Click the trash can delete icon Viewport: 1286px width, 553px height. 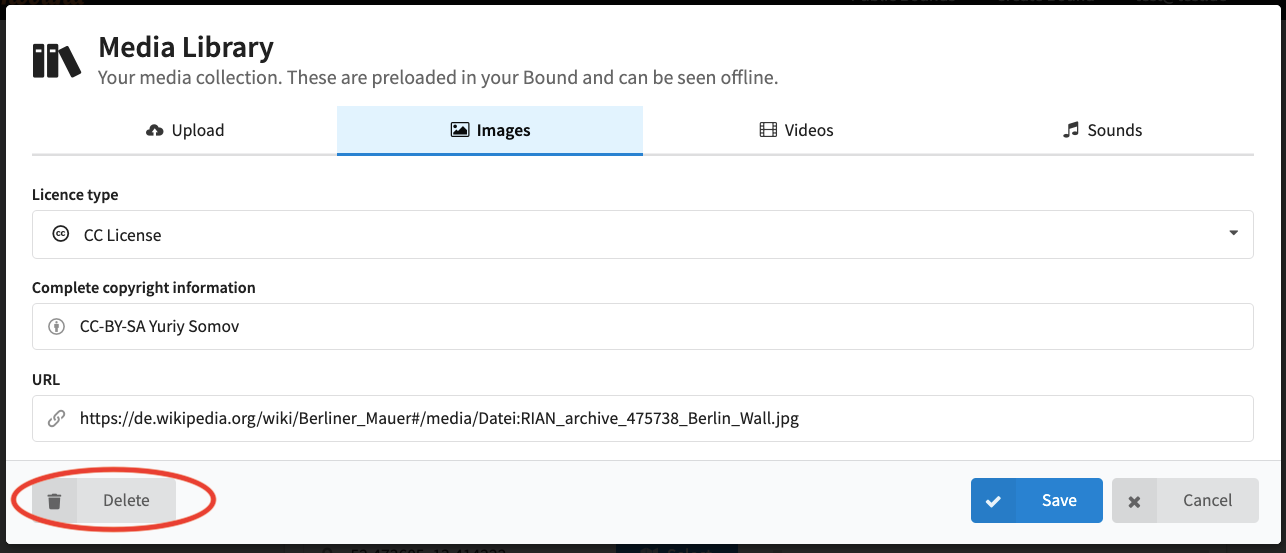tap(55, 501)
